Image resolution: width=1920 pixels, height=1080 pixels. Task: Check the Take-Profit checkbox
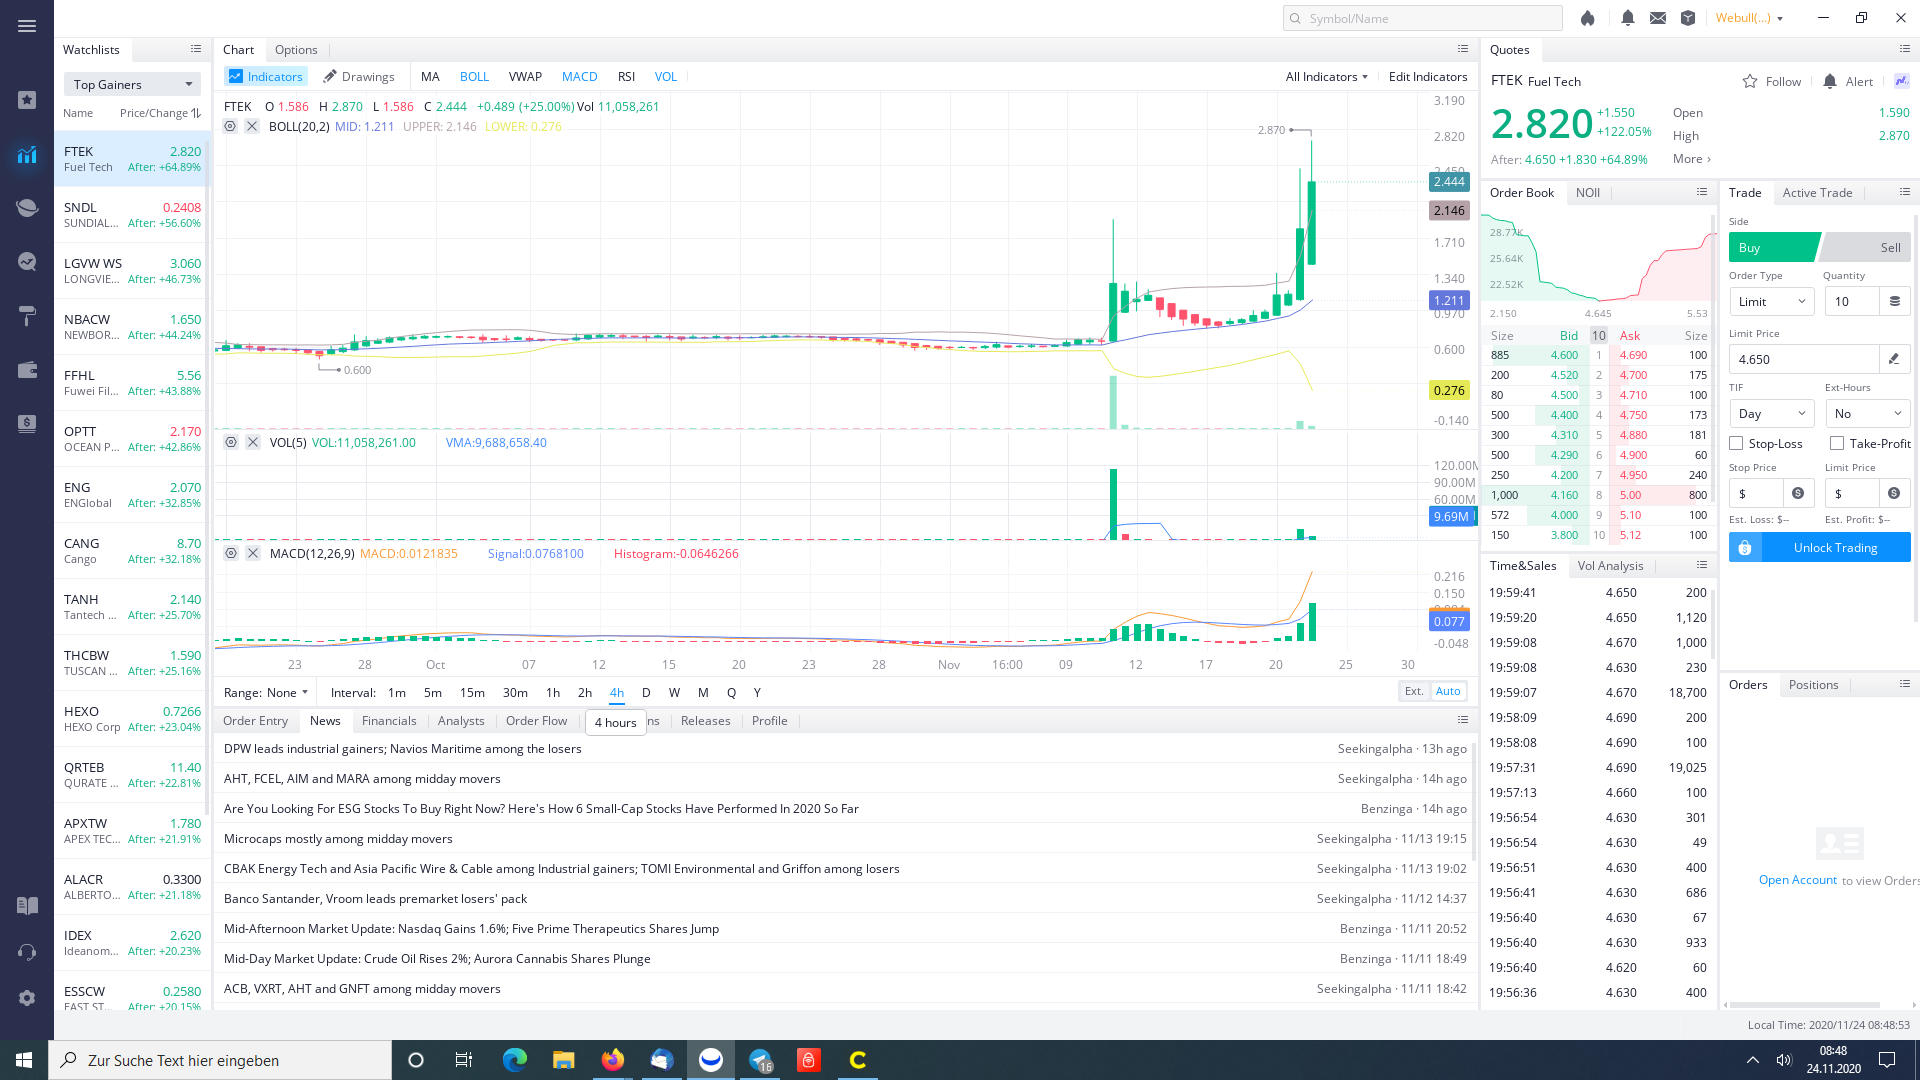[x=1837, y=443]
